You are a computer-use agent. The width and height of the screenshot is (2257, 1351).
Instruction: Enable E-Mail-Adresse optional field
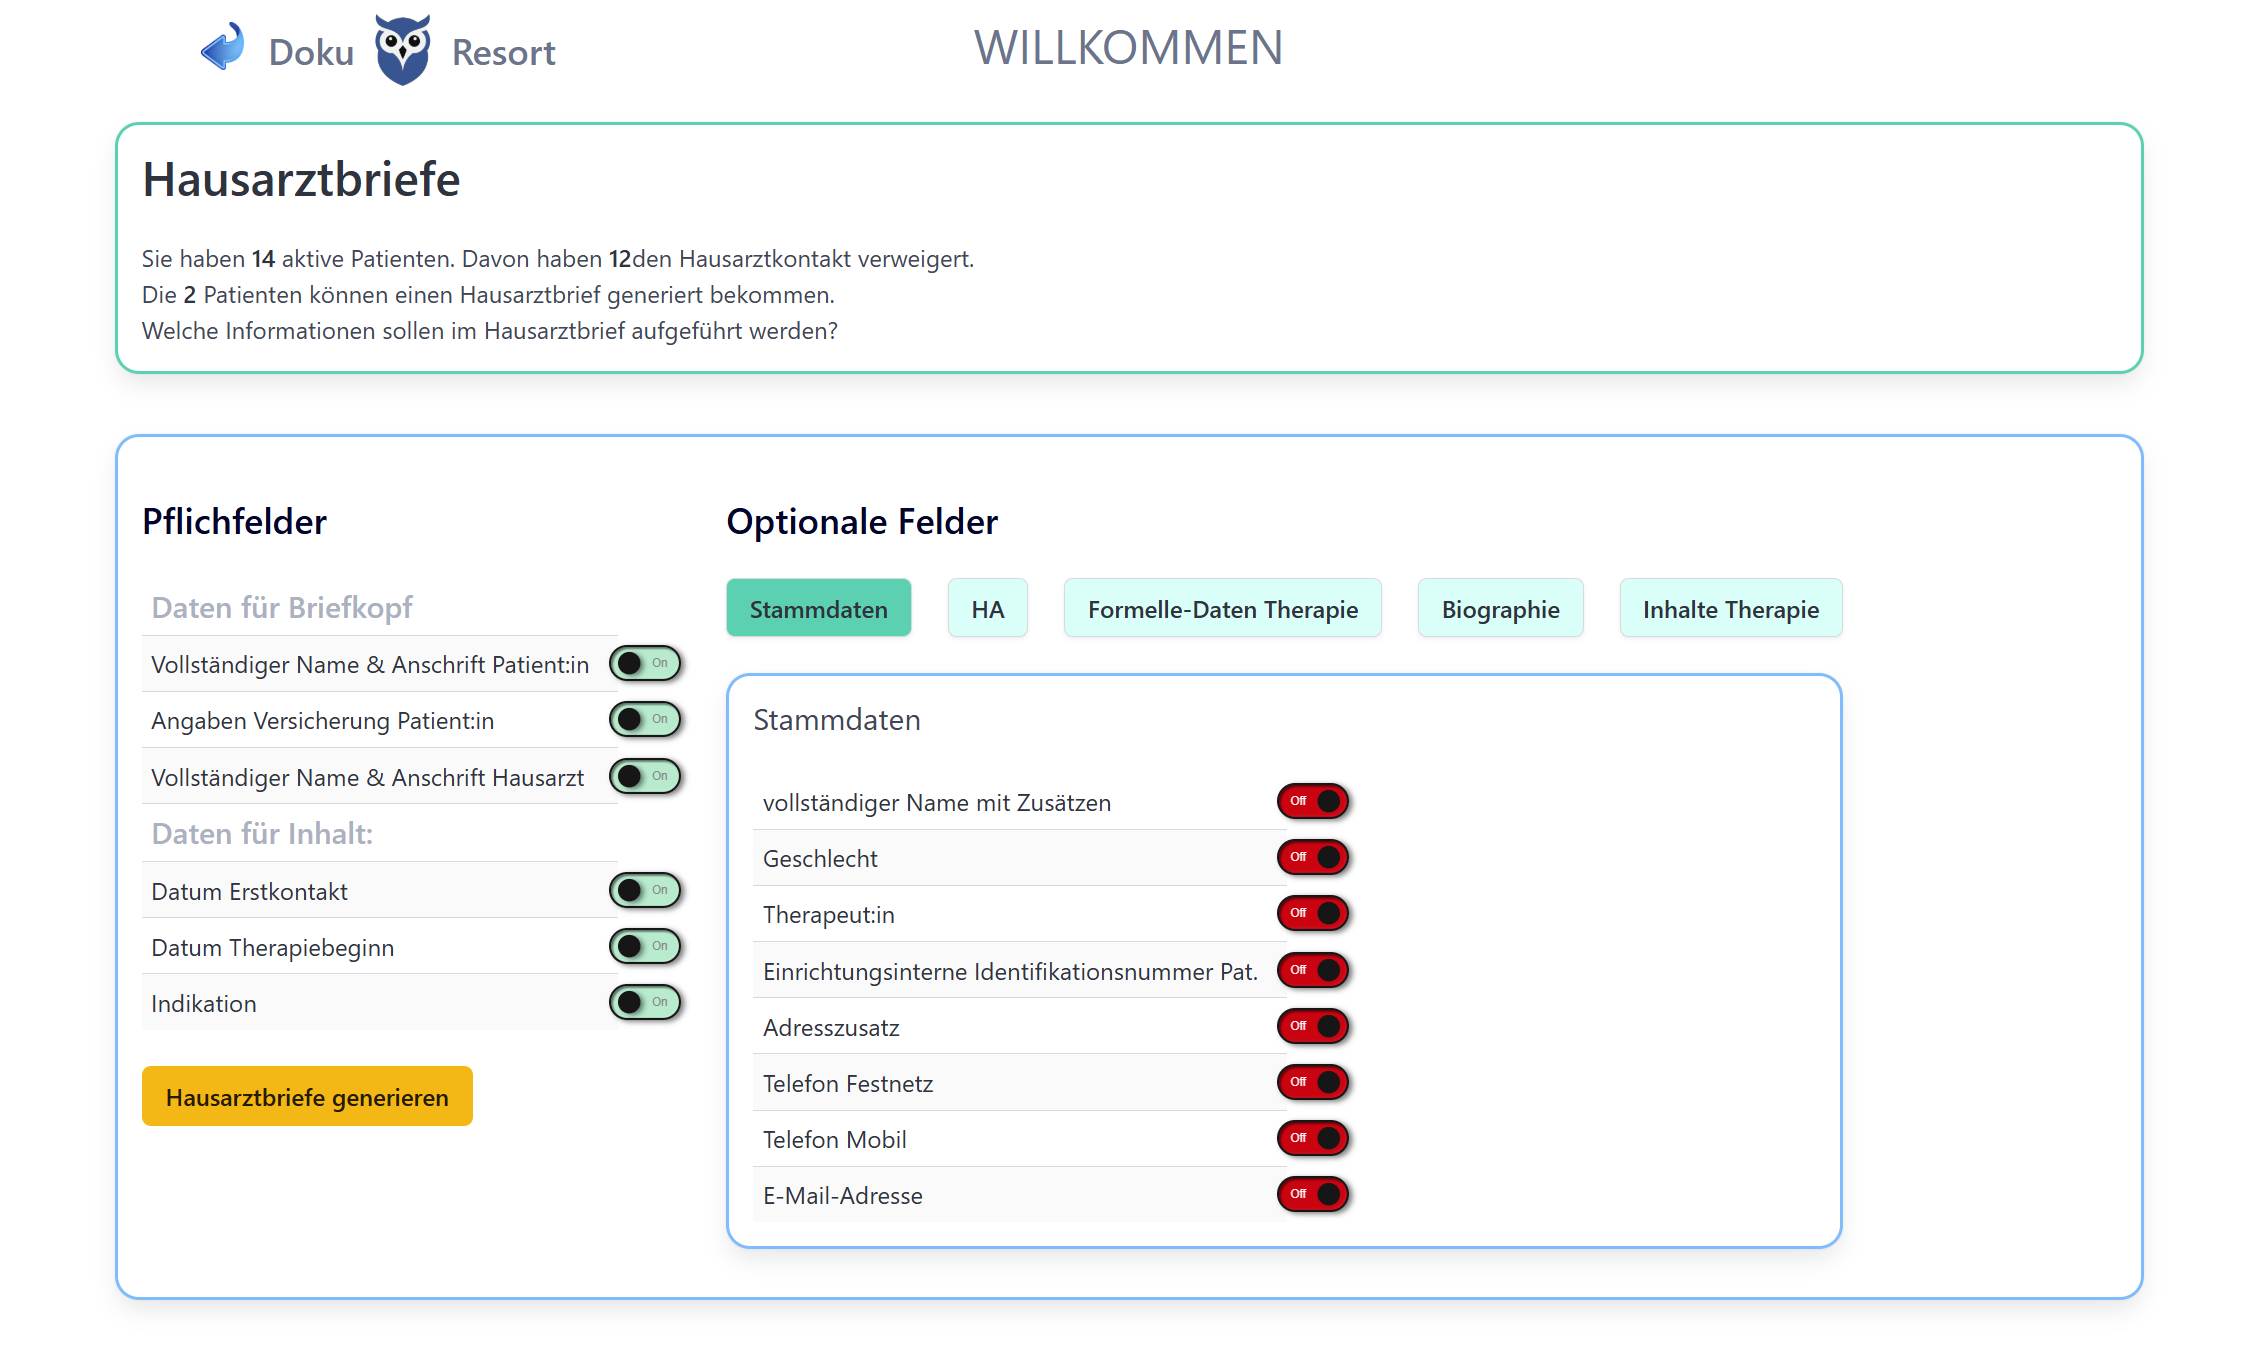point(1313,1194)
